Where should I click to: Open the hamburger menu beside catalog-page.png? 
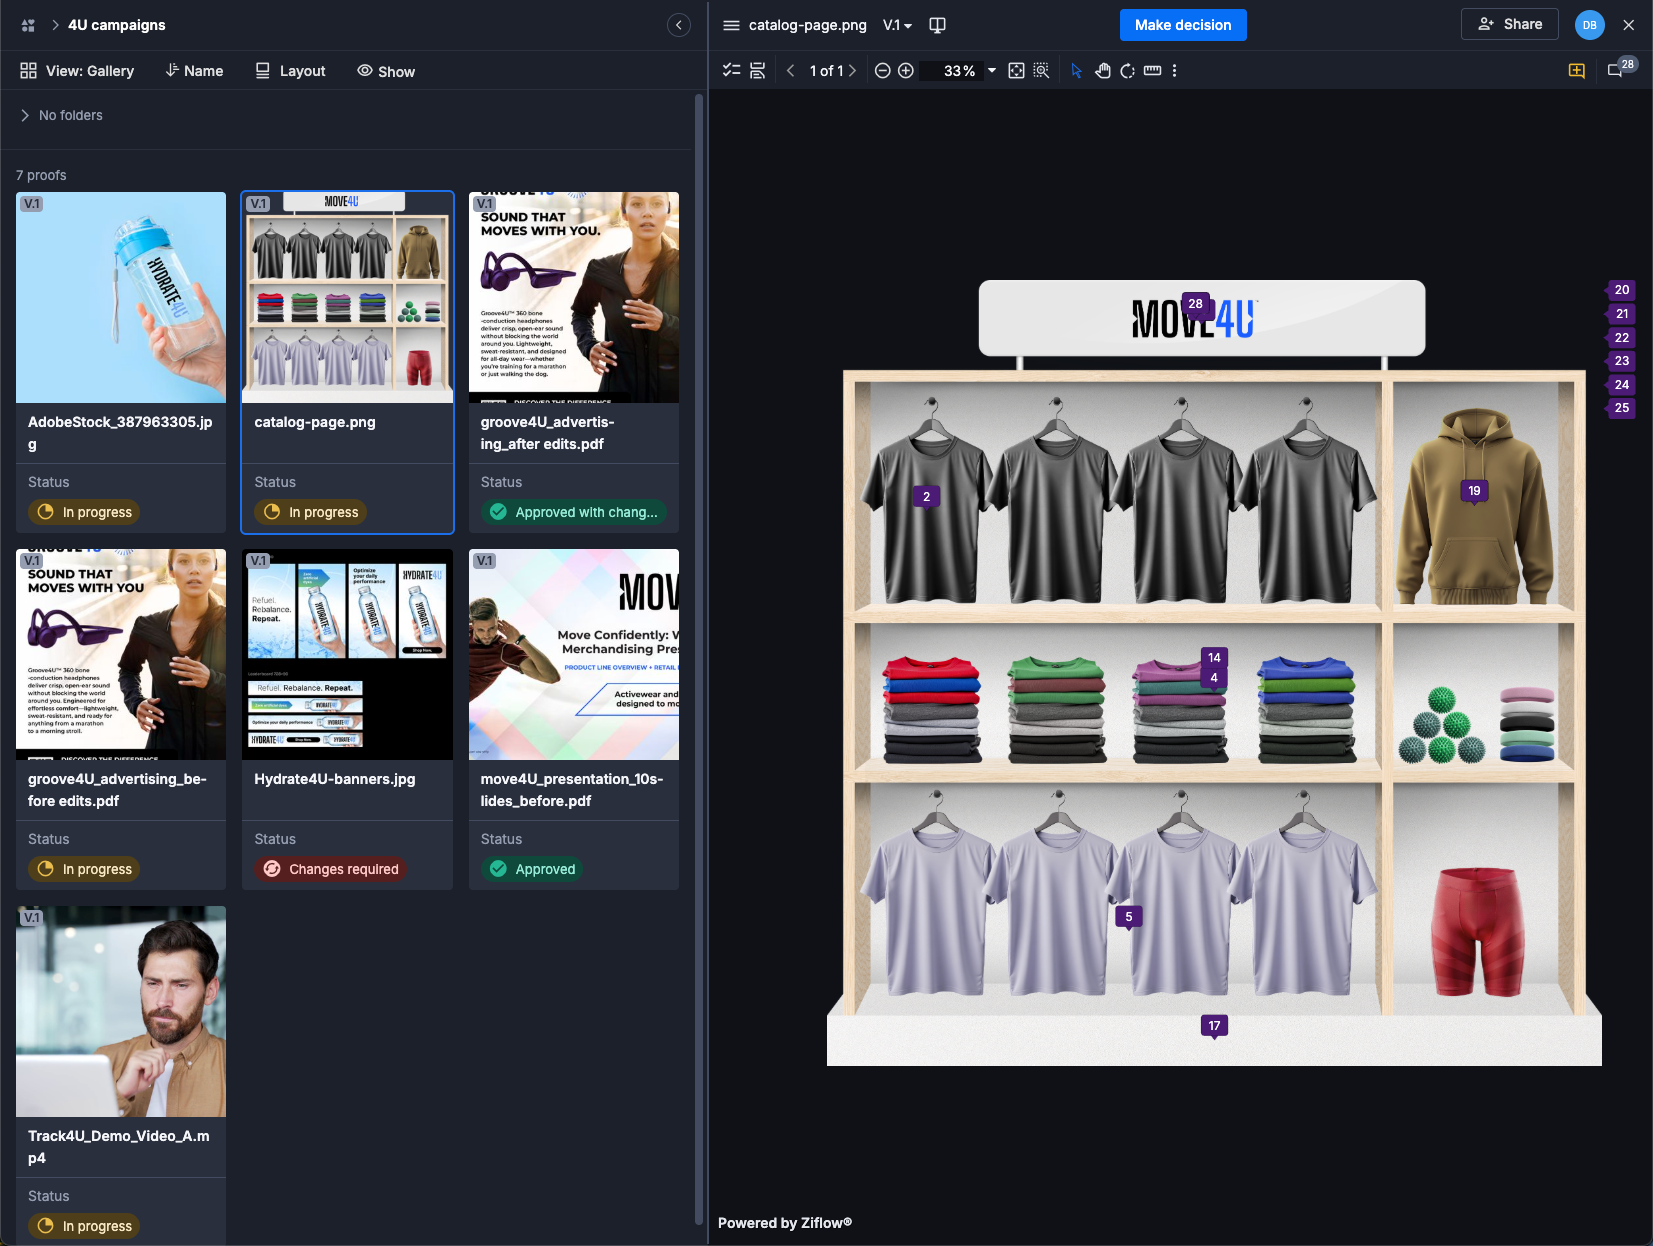click(731, 25)
